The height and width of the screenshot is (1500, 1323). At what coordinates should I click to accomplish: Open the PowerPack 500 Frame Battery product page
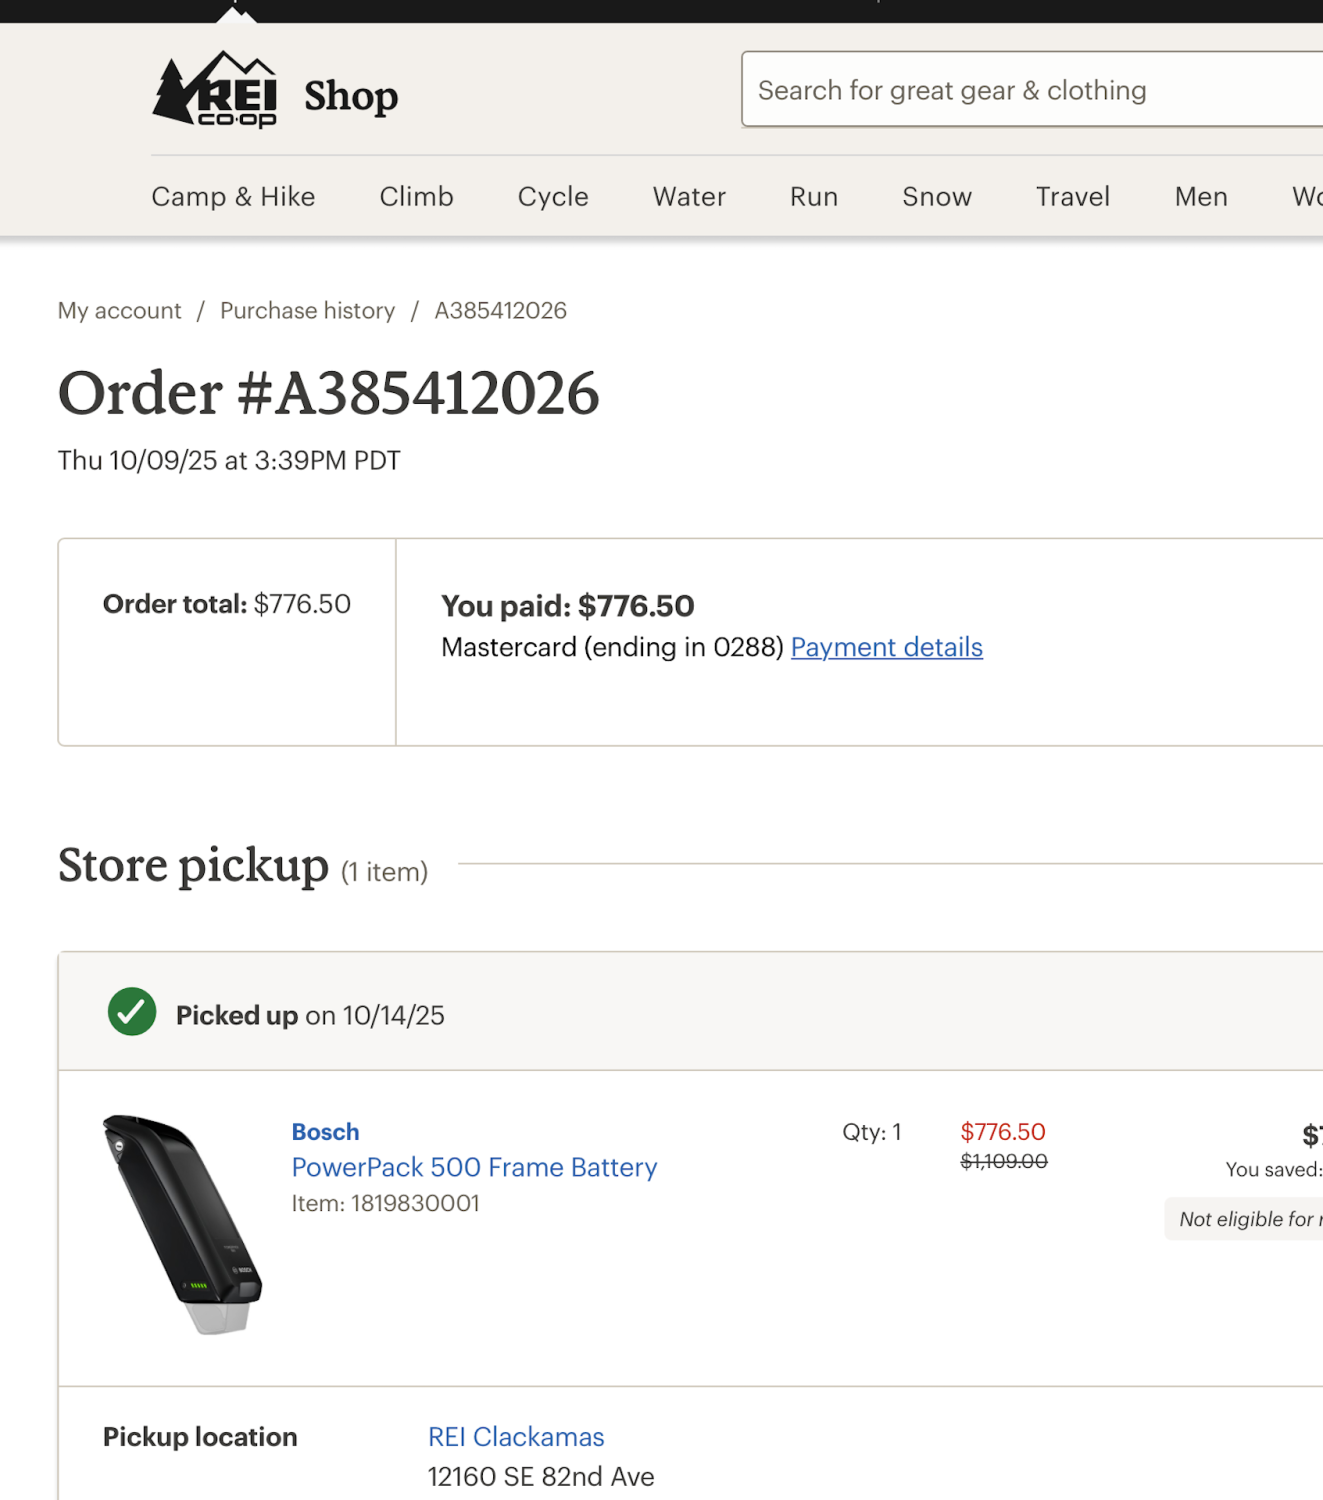[x=474, y=1167]
